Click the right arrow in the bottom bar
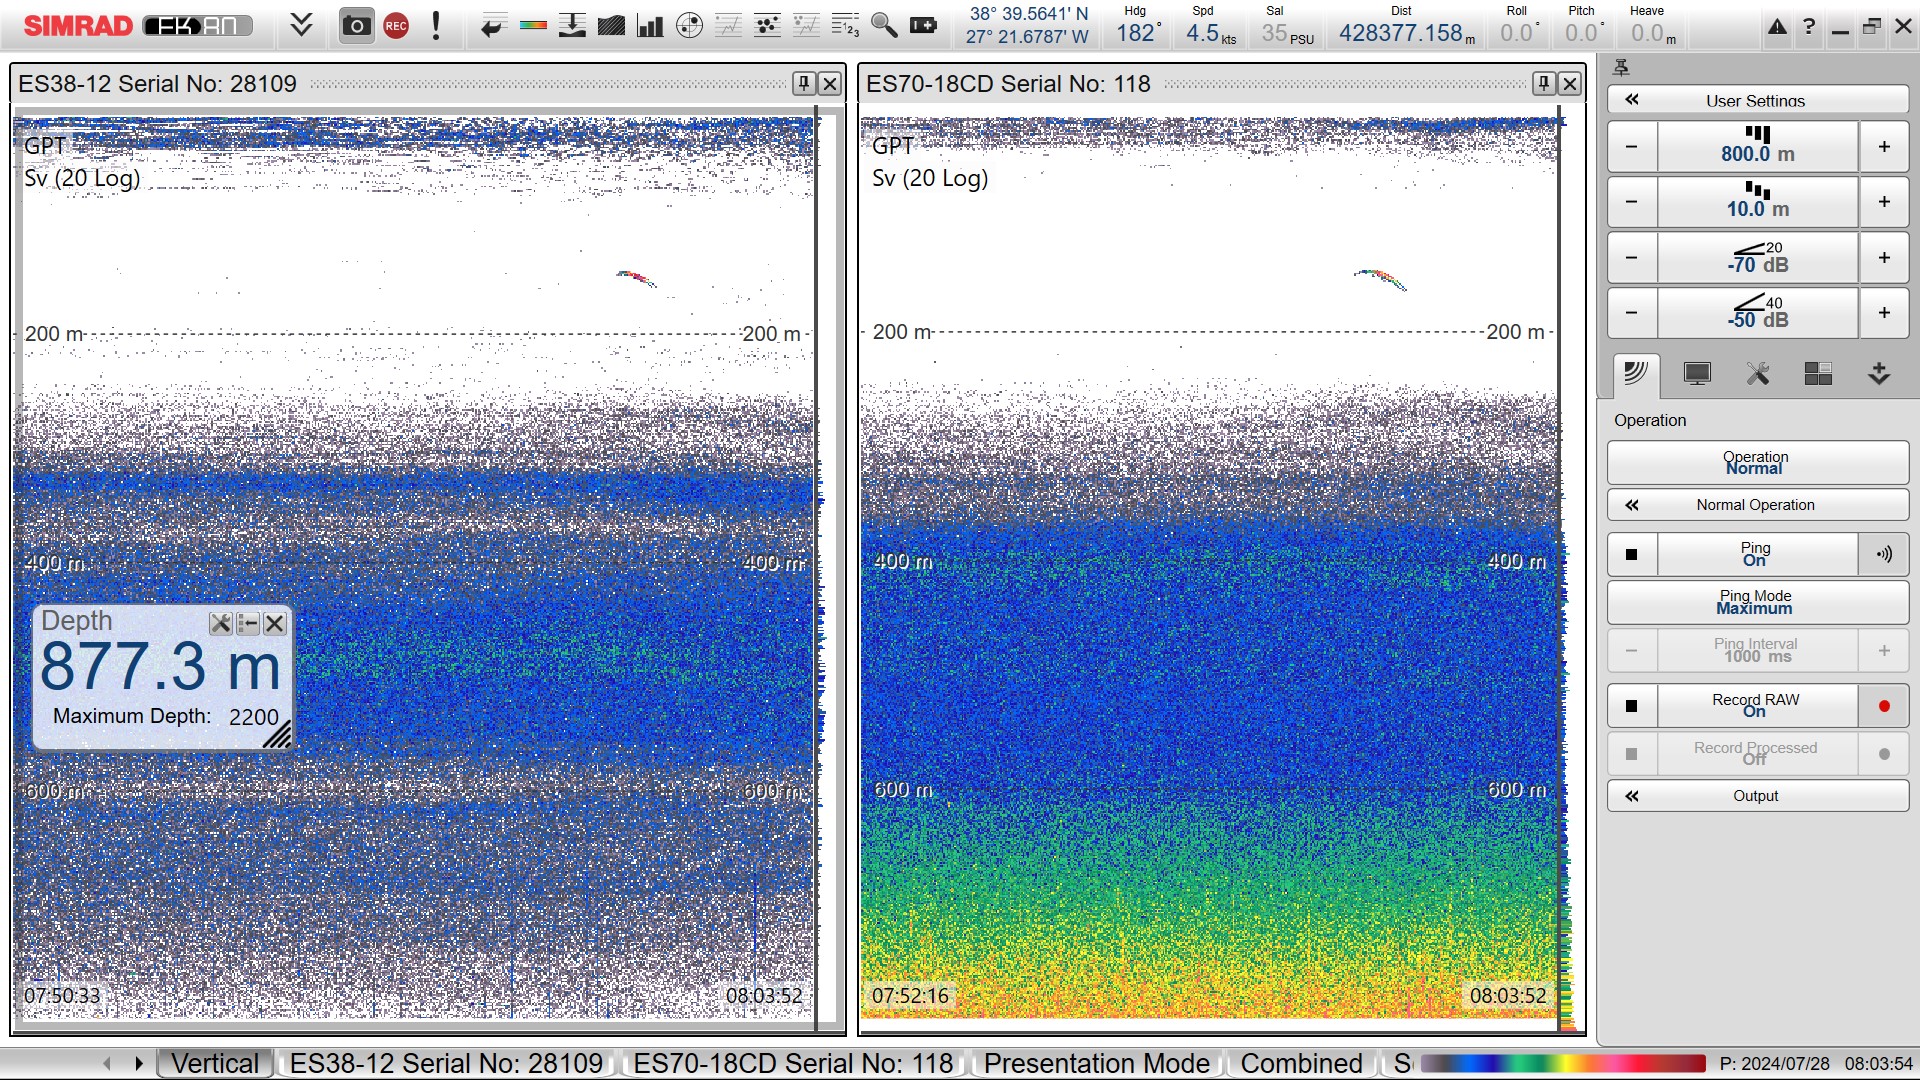Viewport: 1920px width, 1080px height. coord(138,1064)
